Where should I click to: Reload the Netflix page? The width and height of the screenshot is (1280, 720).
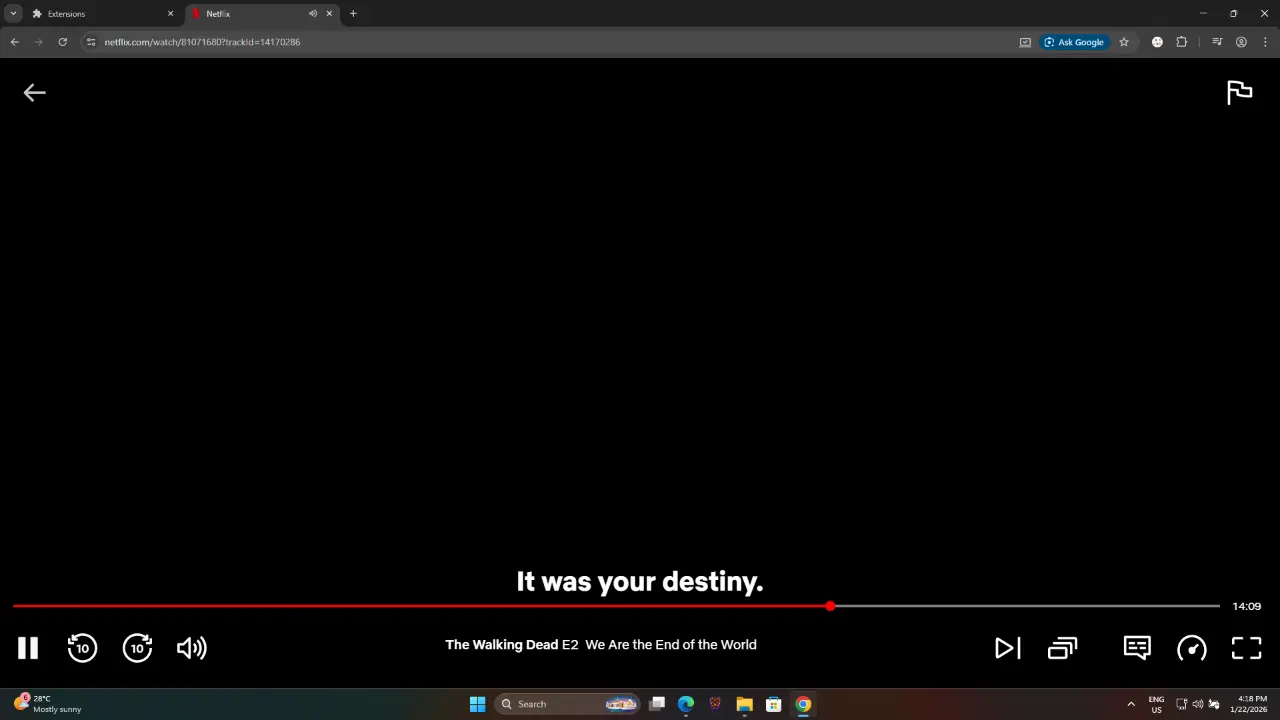pos(62,42)
